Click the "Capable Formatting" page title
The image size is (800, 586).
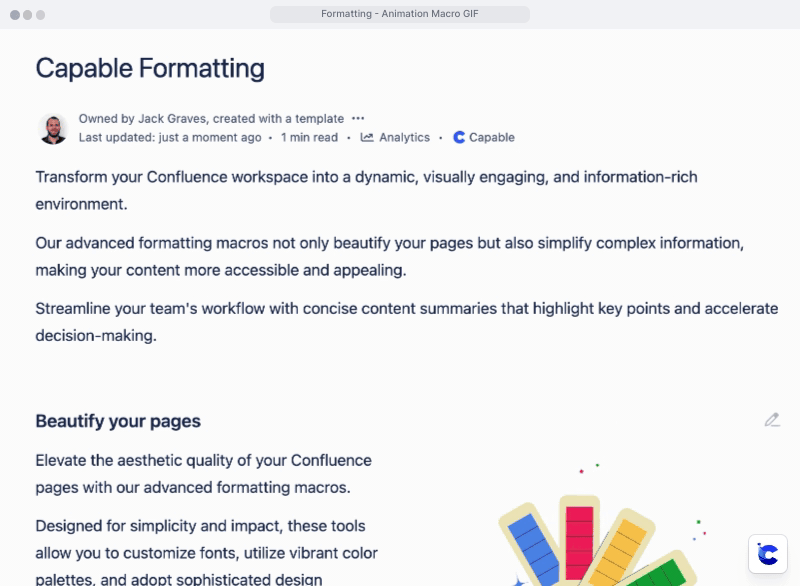(x=150, y=68)
